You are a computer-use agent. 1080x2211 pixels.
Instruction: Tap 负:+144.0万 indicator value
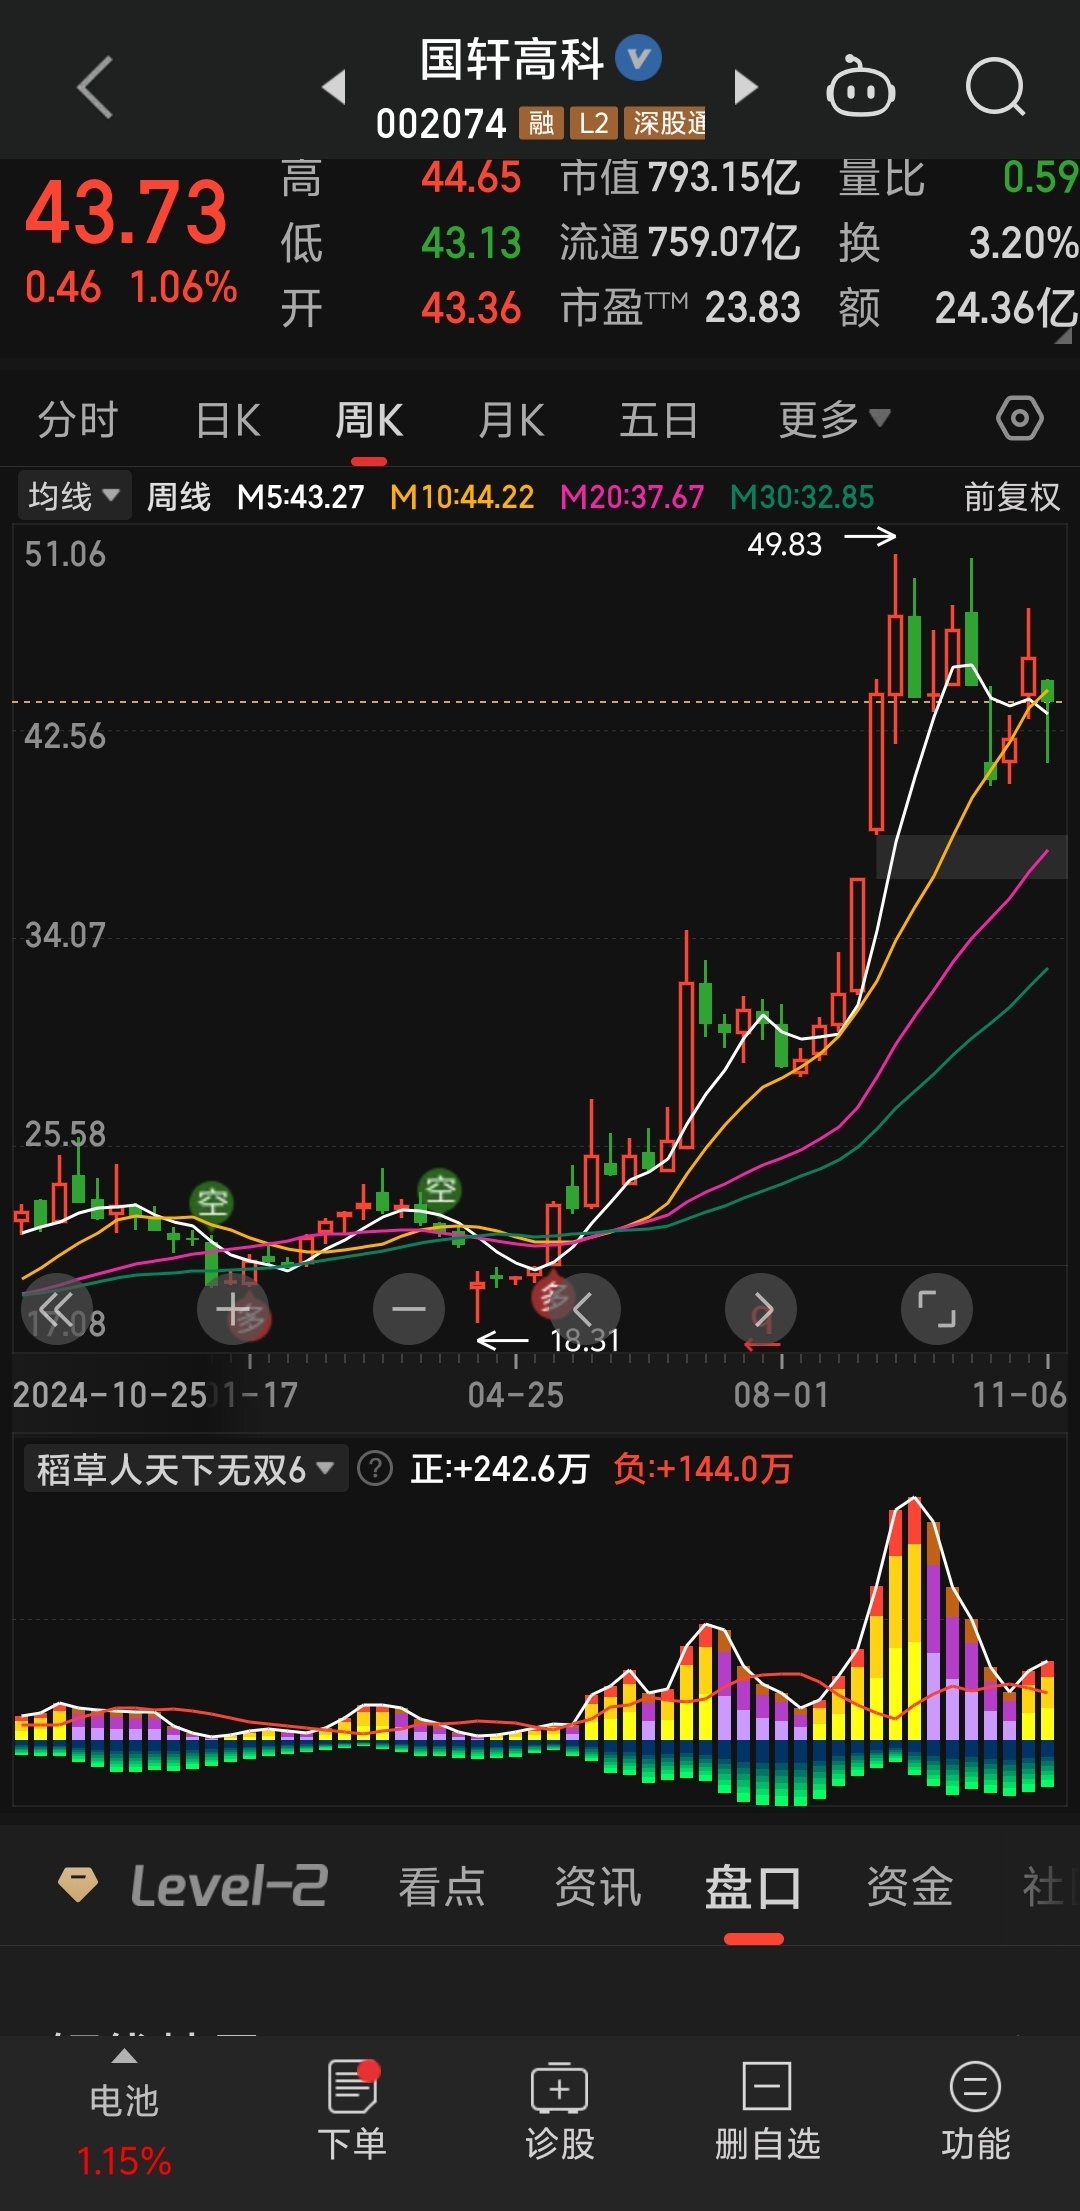point(703,1469)
